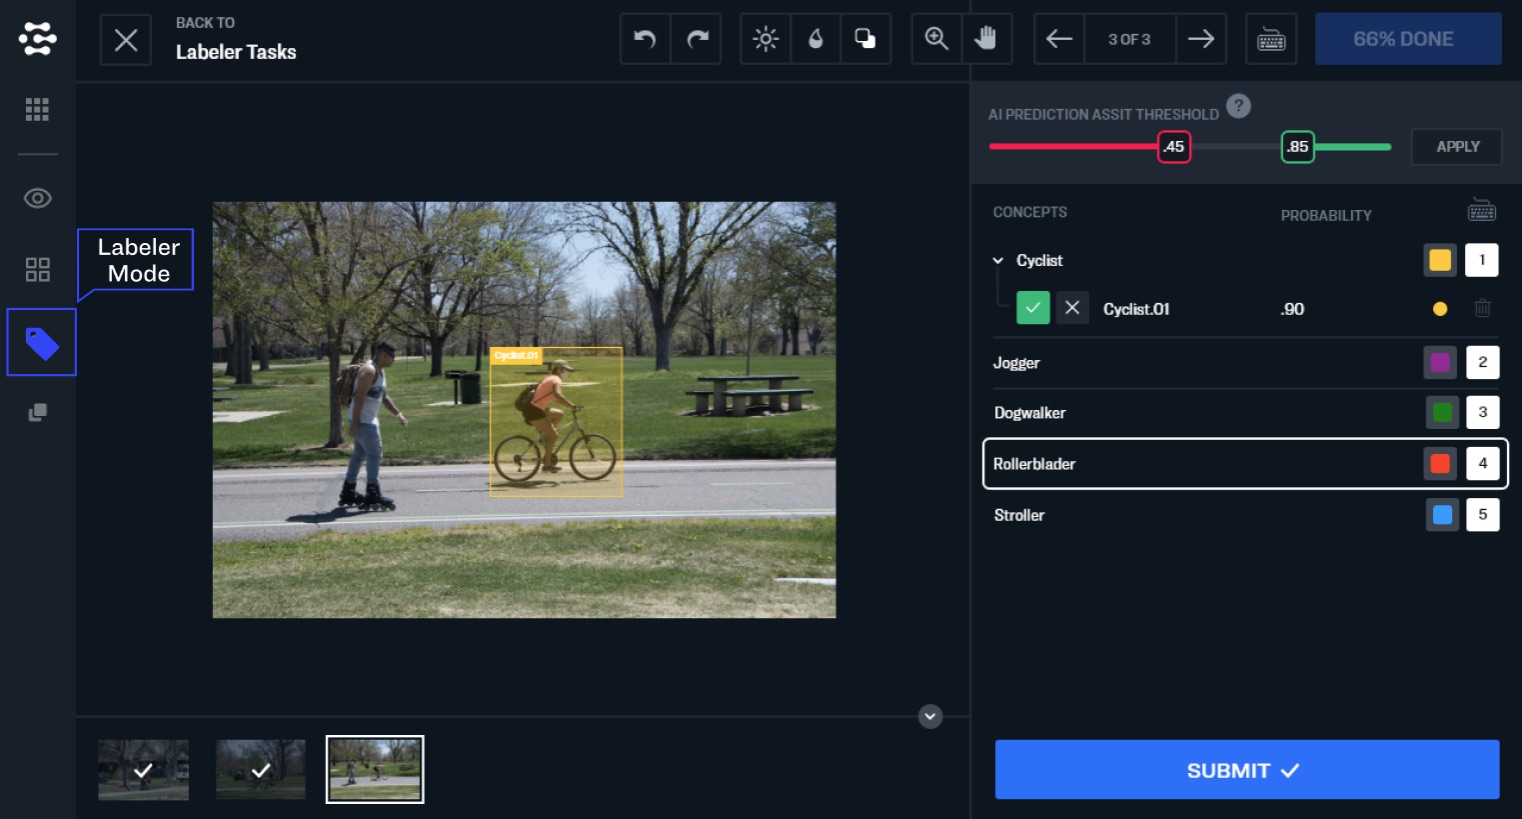The height and width of the screenshot is (819, 1522).
Task: Collapse the Cyclist concept group
Action: pos(997,261)
